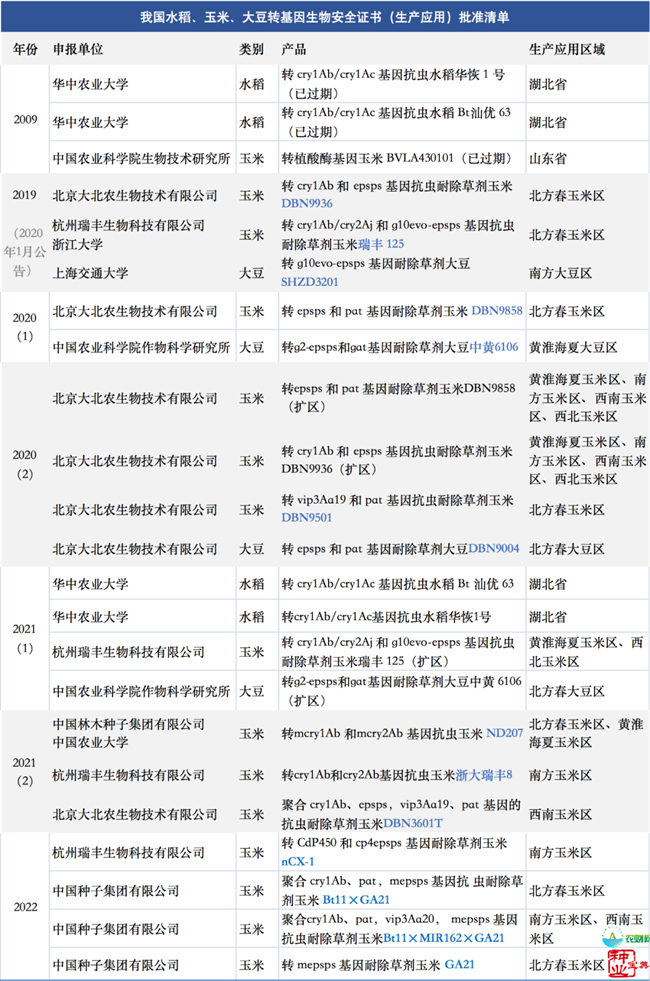This screenshot has width=650, height=981.
Task: Open the standalone GA21 link in last row
Action: (x=460, y=965)
